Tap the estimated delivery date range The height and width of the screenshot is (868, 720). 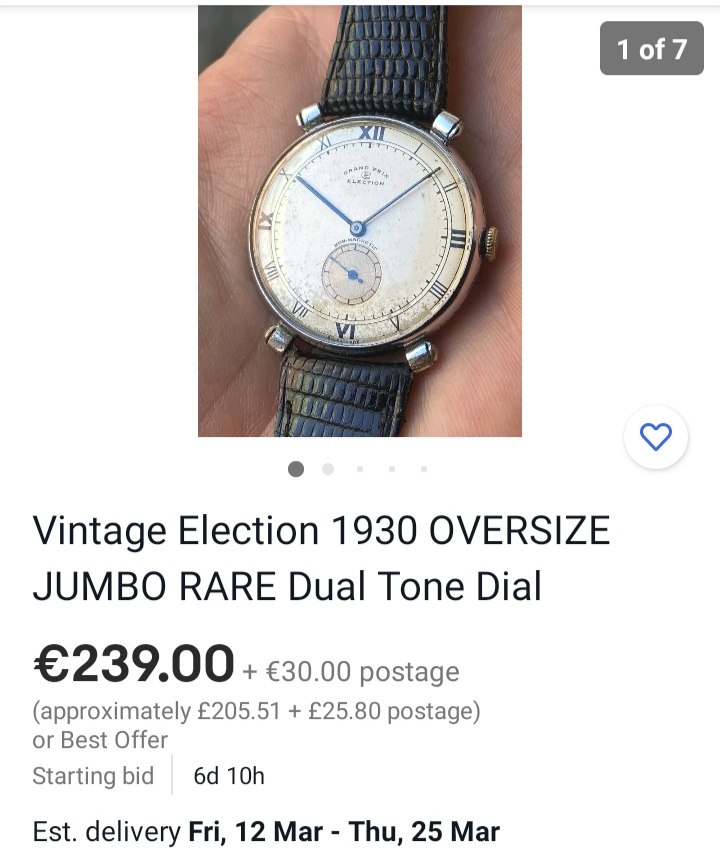(344, 831)
